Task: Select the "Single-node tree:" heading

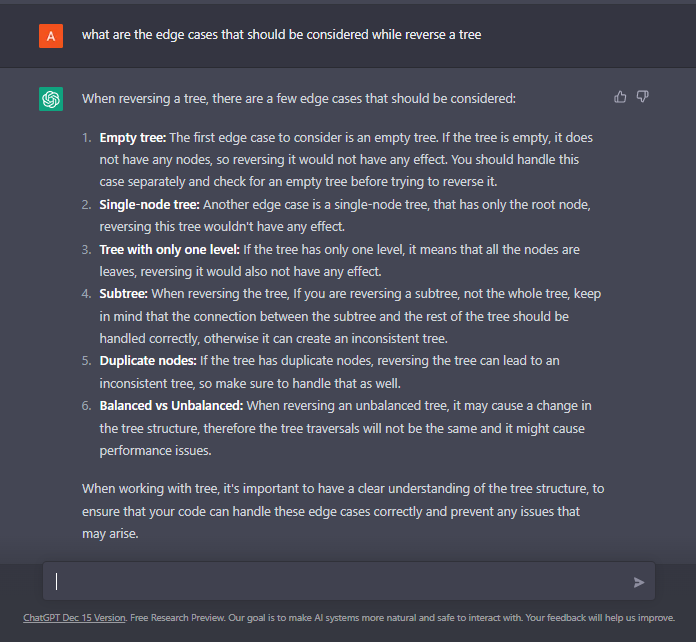Action: click(x=149, y=204)
